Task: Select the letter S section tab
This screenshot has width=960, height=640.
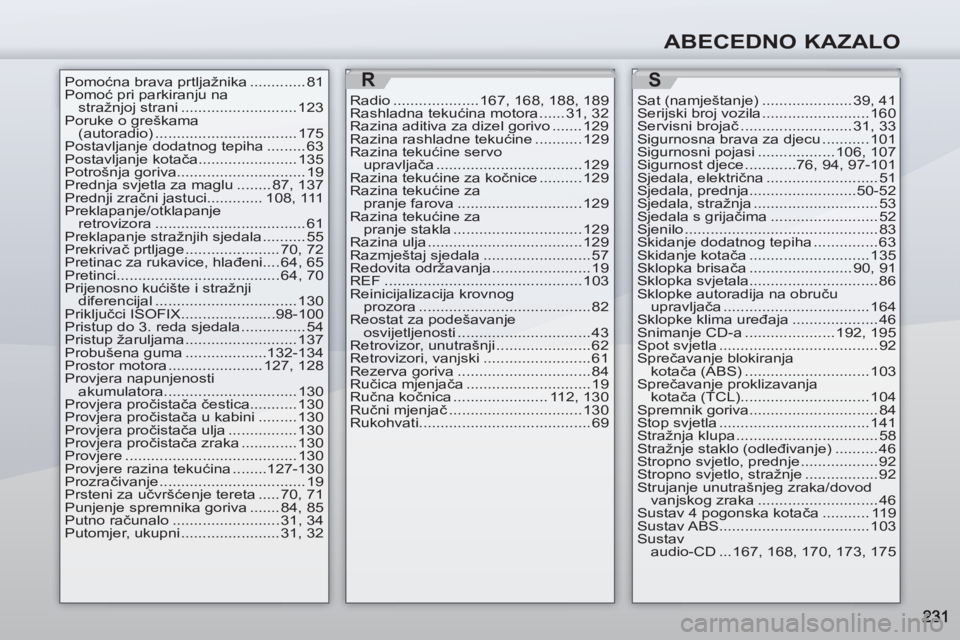Action: [654, 80]
